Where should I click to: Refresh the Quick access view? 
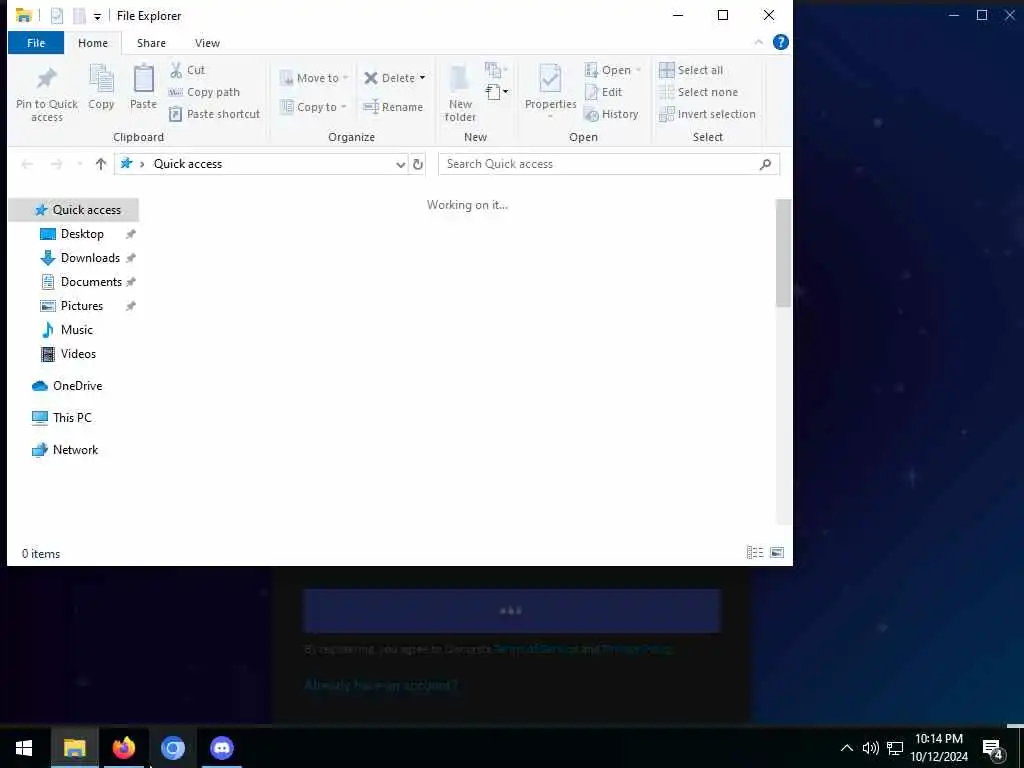(x=418, y=165)
